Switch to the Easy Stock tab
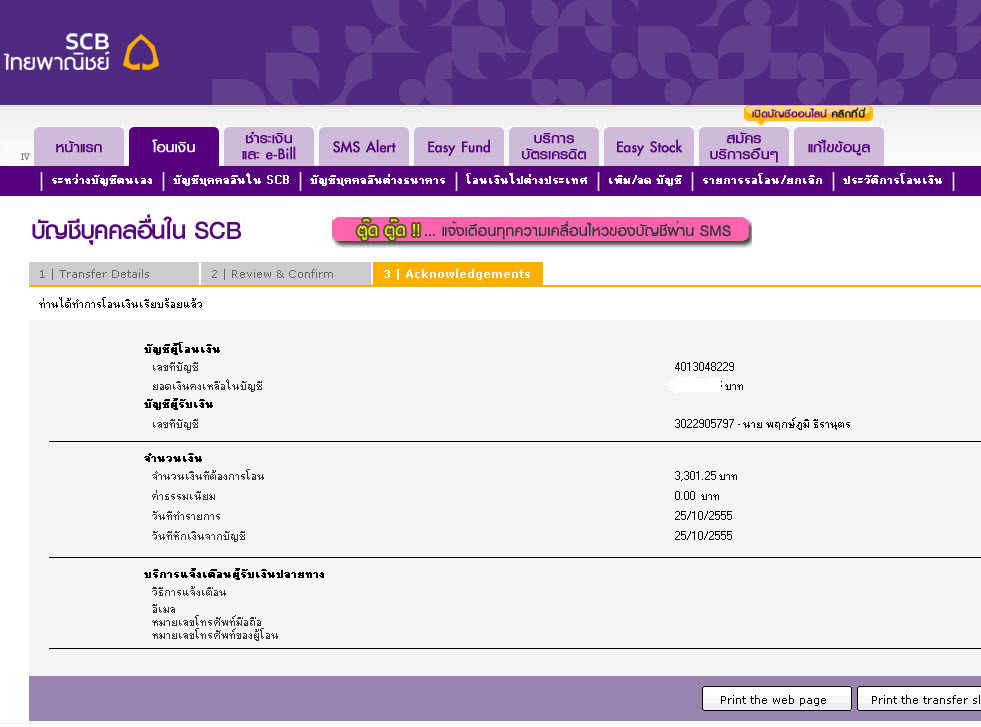981x727 pixels. (649, 147)
